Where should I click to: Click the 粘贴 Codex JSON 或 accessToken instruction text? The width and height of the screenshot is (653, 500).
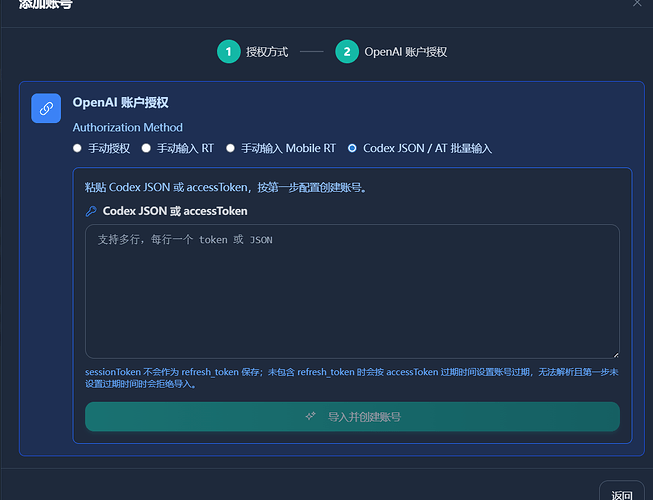pos(225,187)
